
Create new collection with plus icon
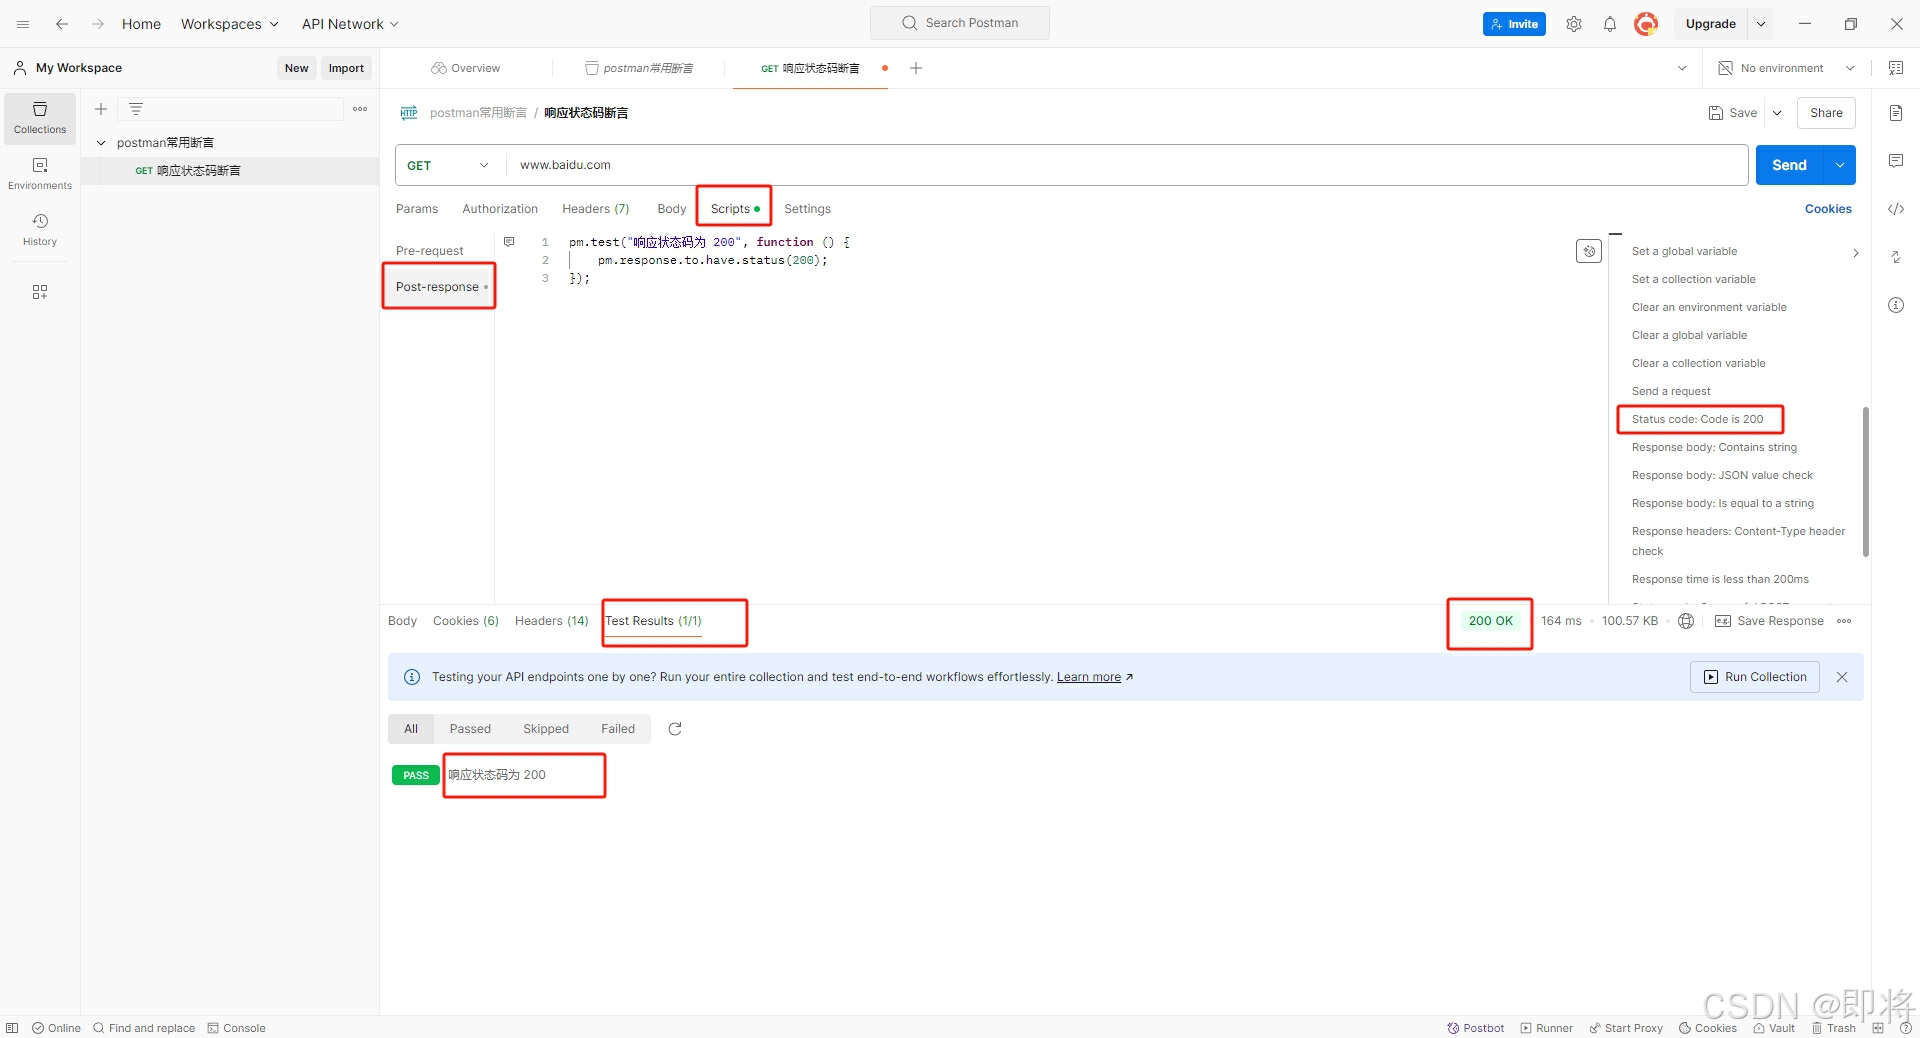101,109
